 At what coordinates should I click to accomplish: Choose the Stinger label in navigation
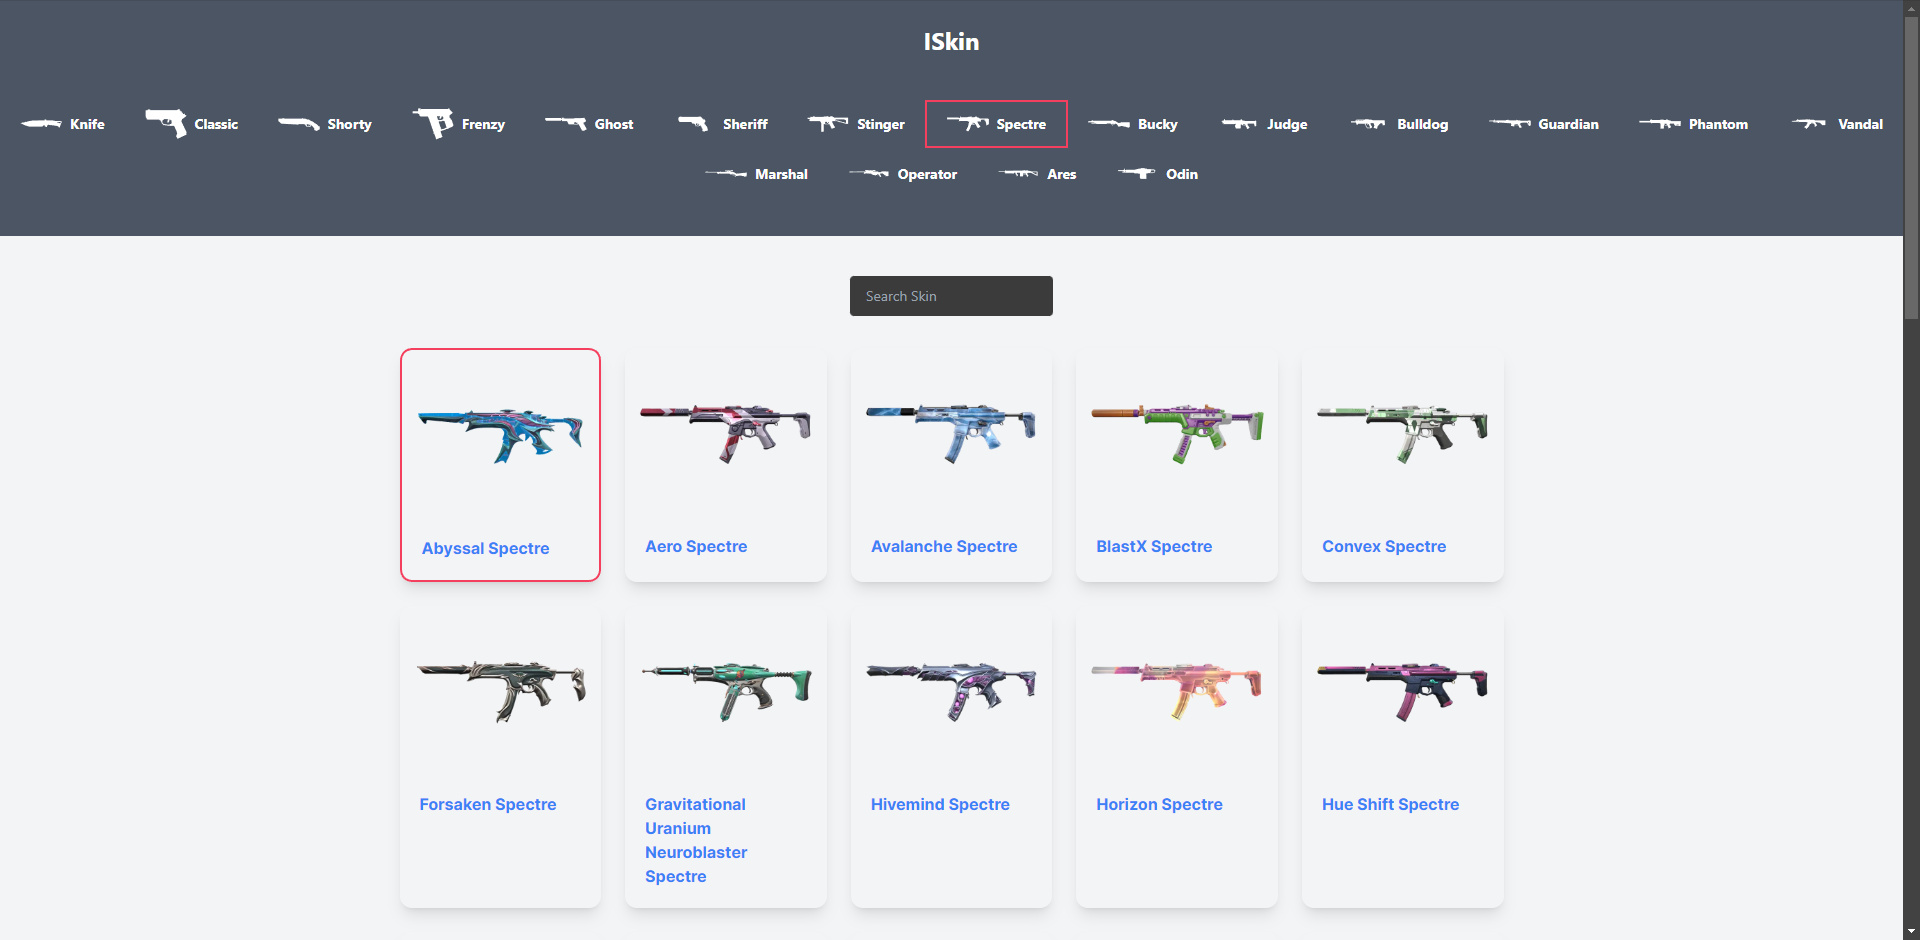(x=881, y=124)
